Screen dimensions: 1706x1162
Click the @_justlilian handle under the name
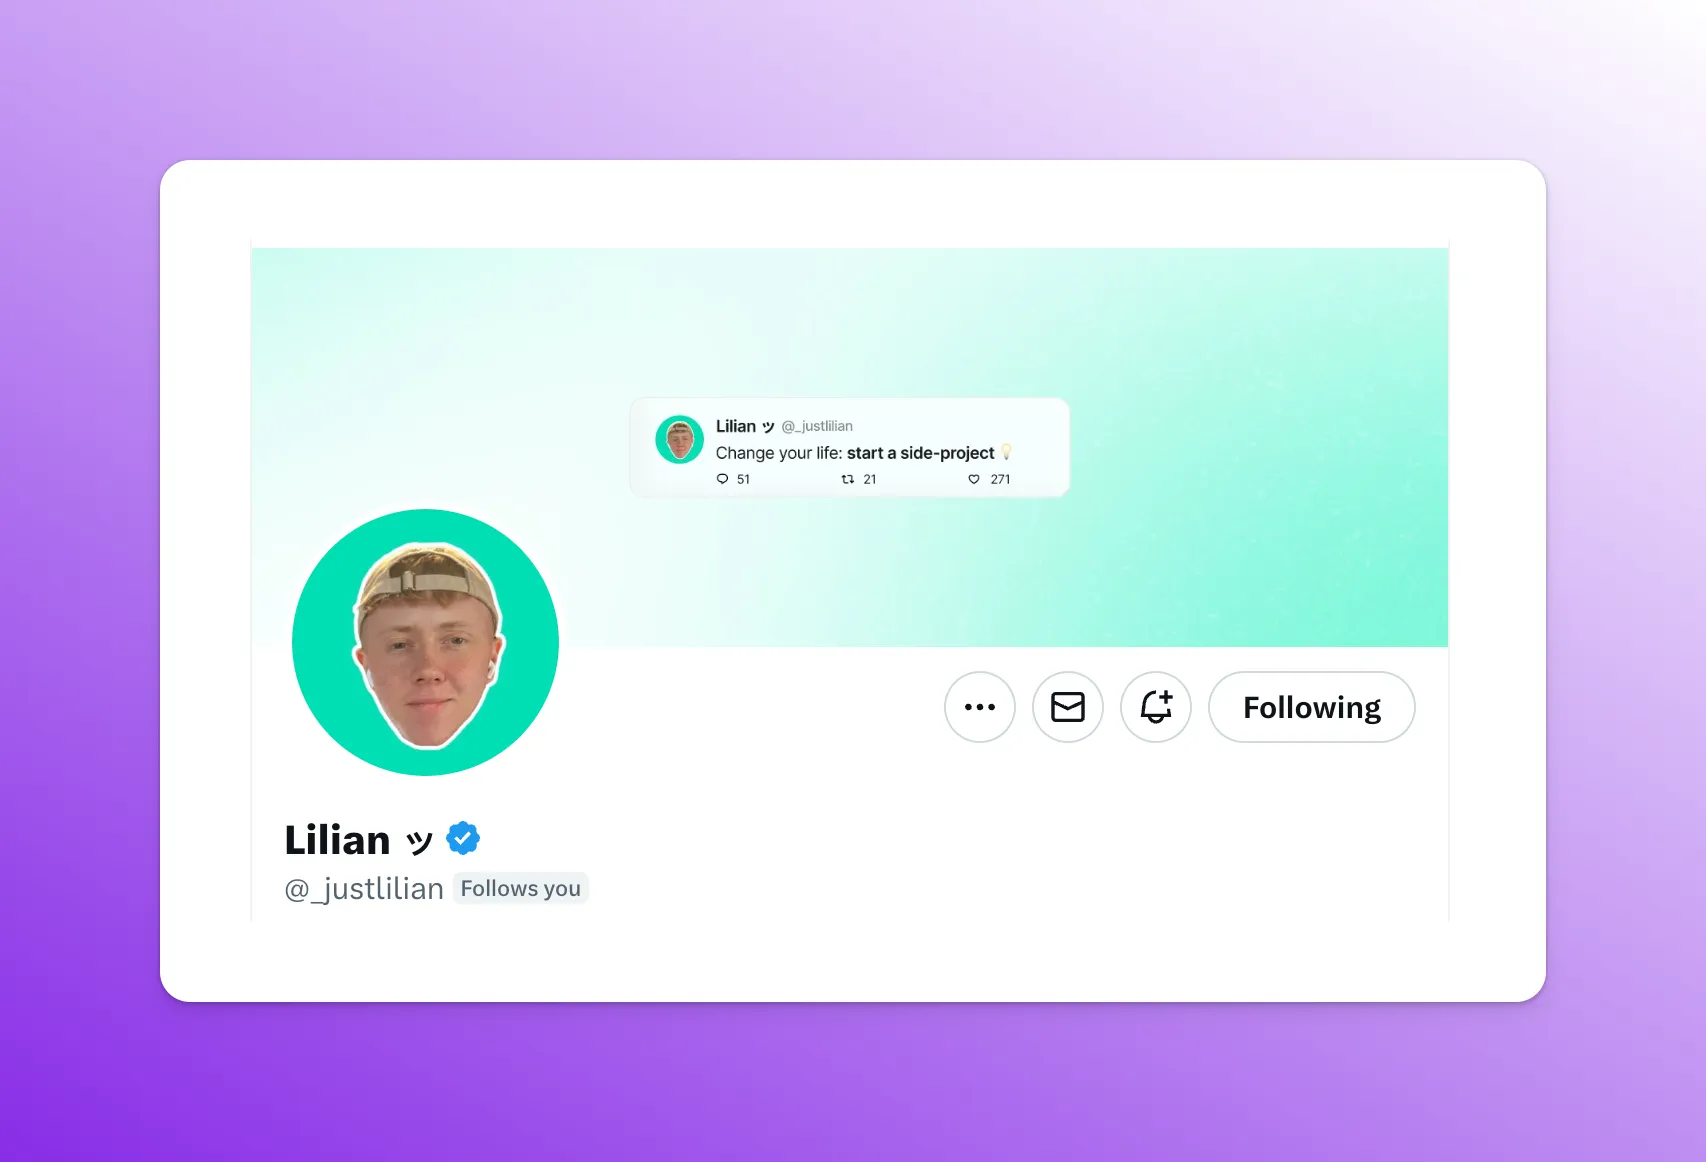click(x=364, y=889)
